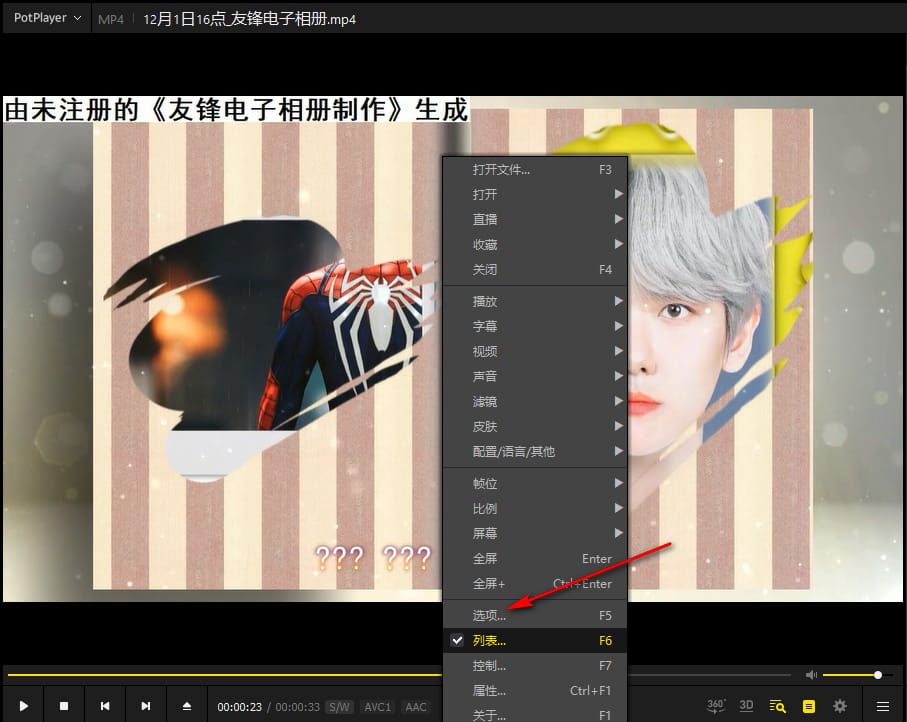Image resolution: width=907 pixels, height=722 pixels.
Task: Open 属性... from the context menu
Action: 535,690
